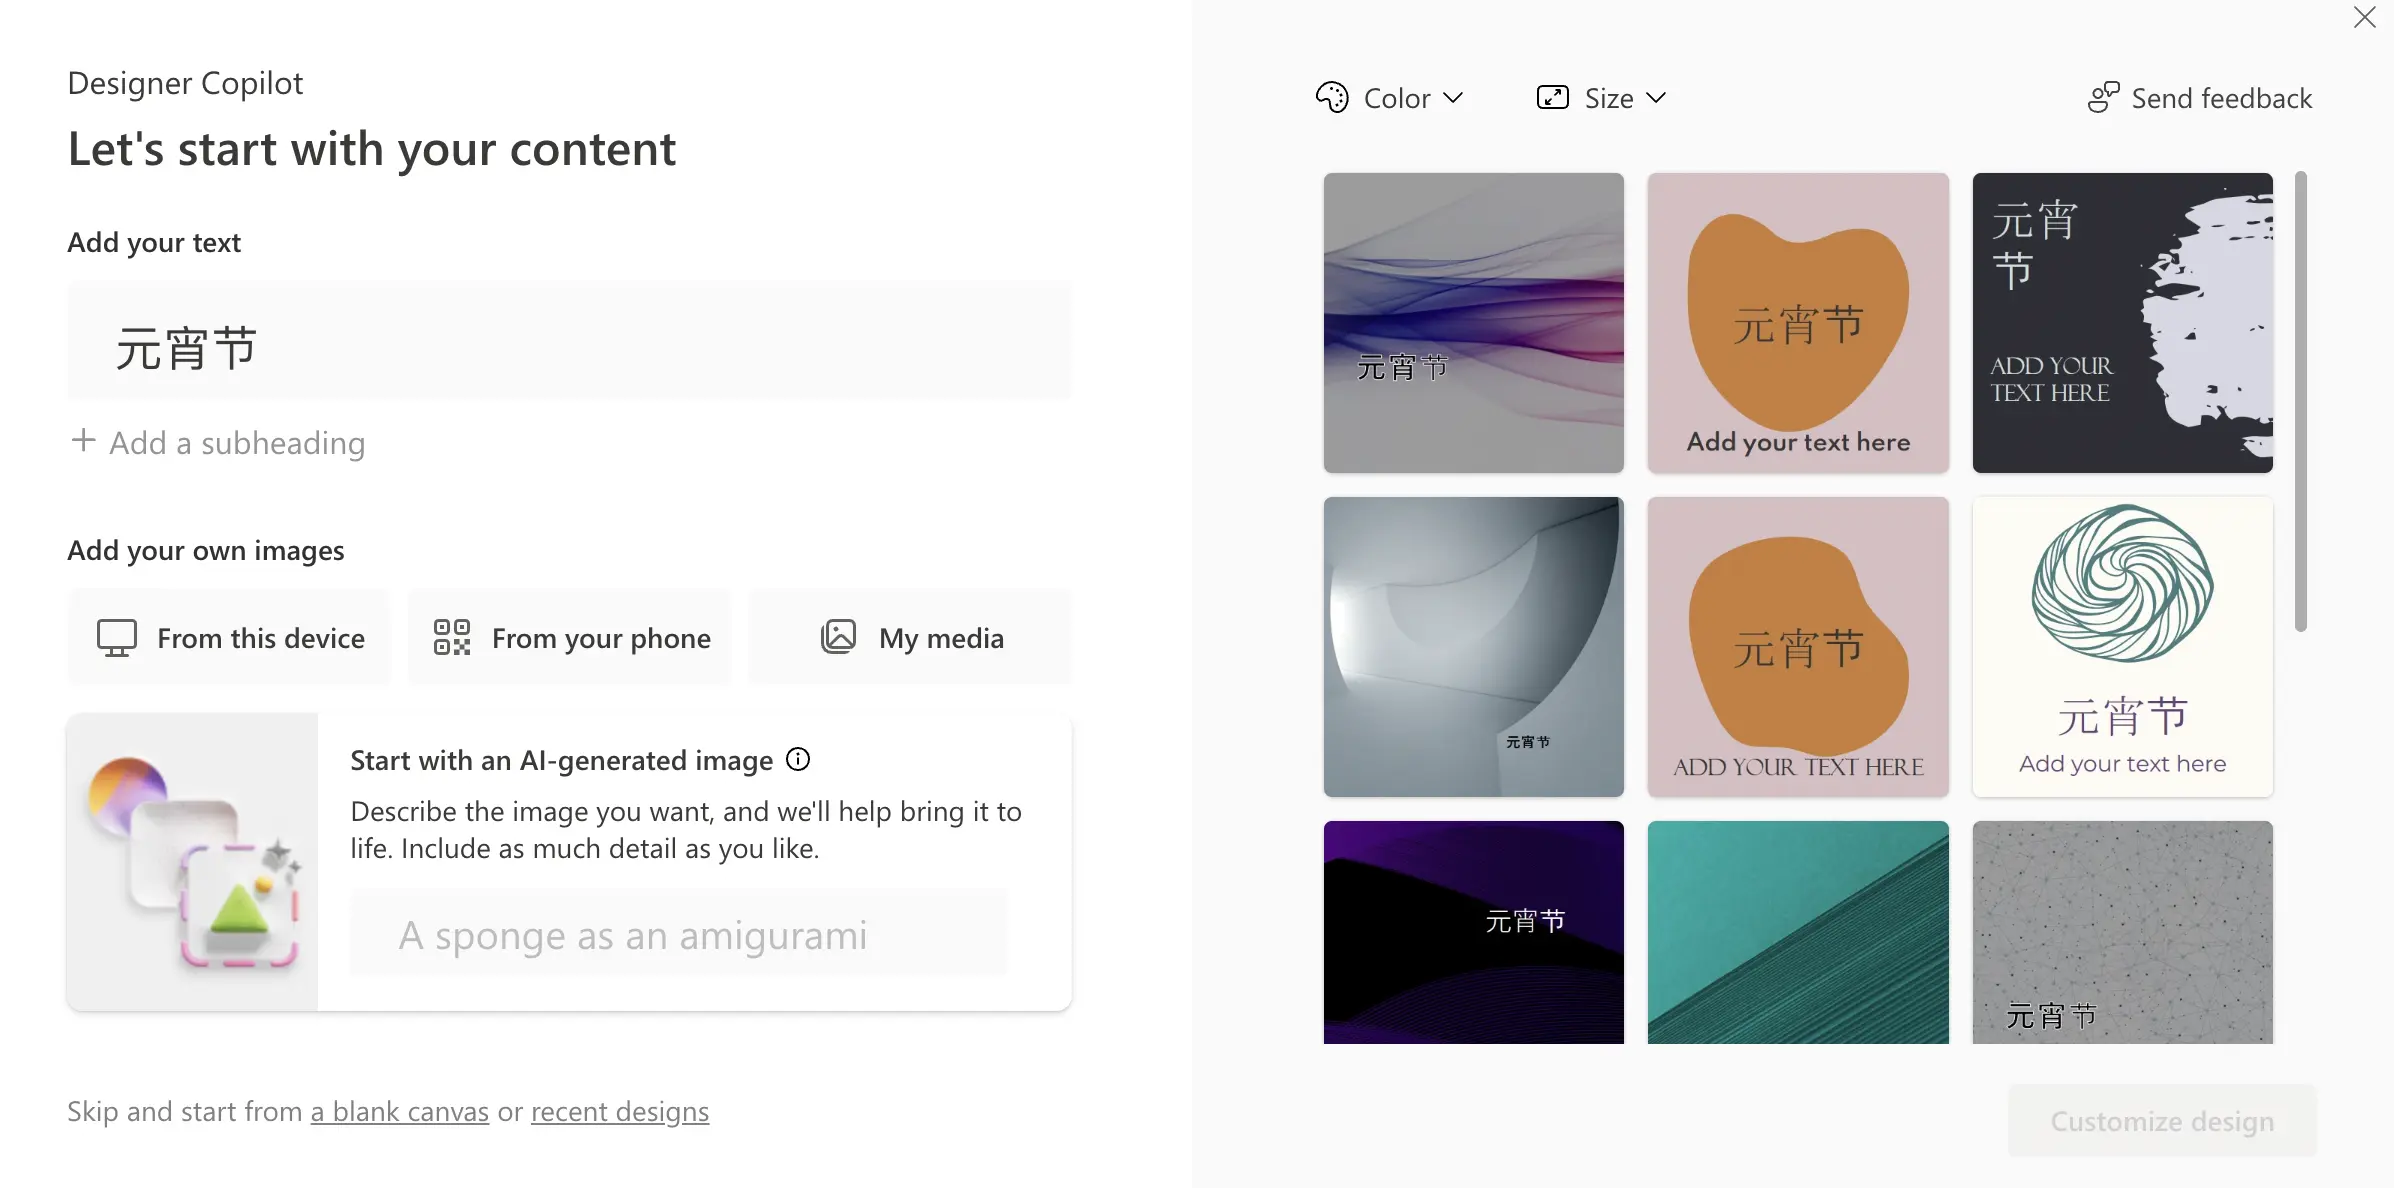Viewport: 2394px width, 1188px height.
Task: Choose the dark ink-splash design thumbnail
Action: [2123, 323]
